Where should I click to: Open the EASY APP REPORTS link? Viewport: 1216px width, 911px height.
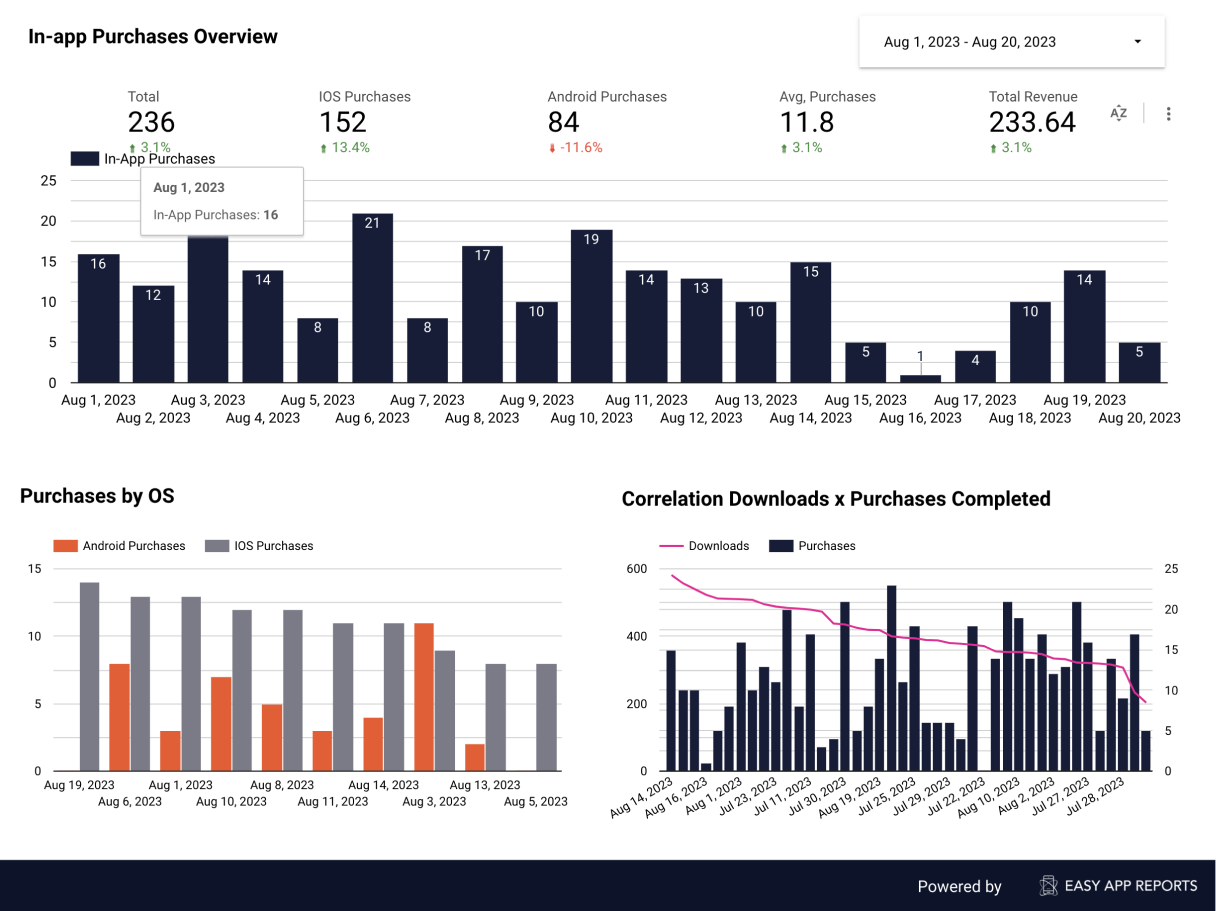pyautogui.click(x=1131, y=886)
